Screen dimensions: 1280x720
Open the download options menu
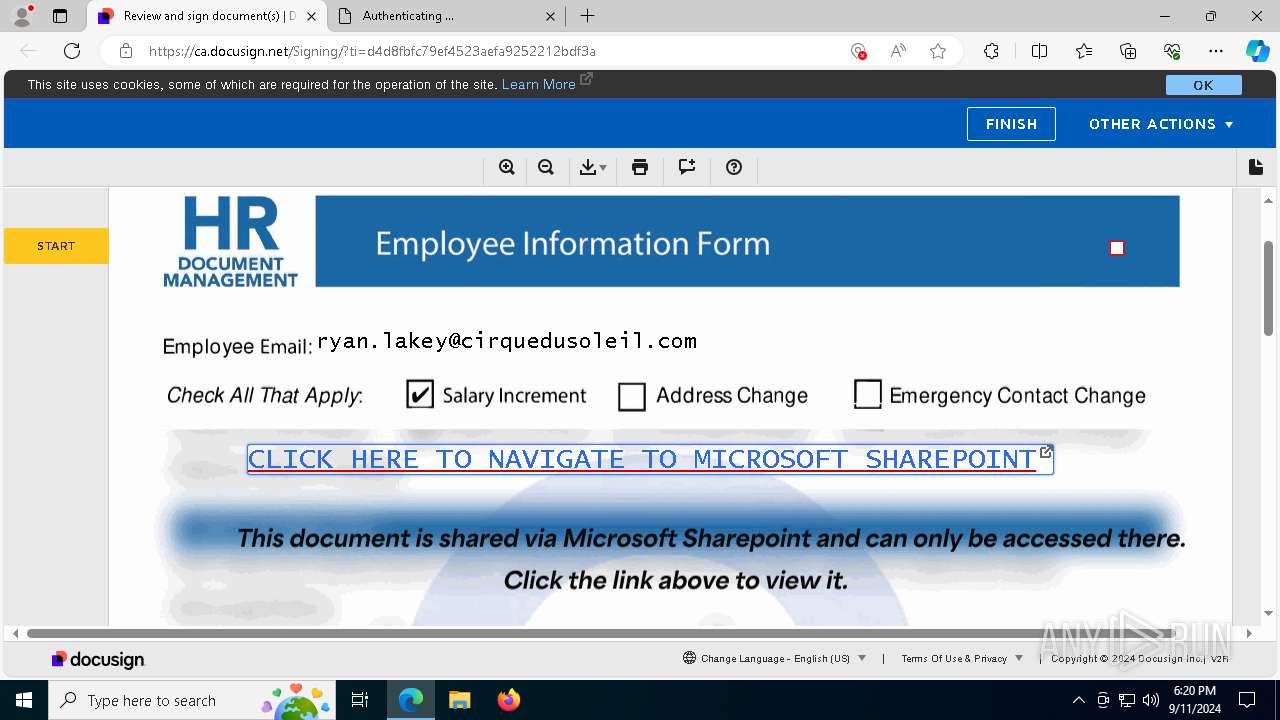[592, 167]
